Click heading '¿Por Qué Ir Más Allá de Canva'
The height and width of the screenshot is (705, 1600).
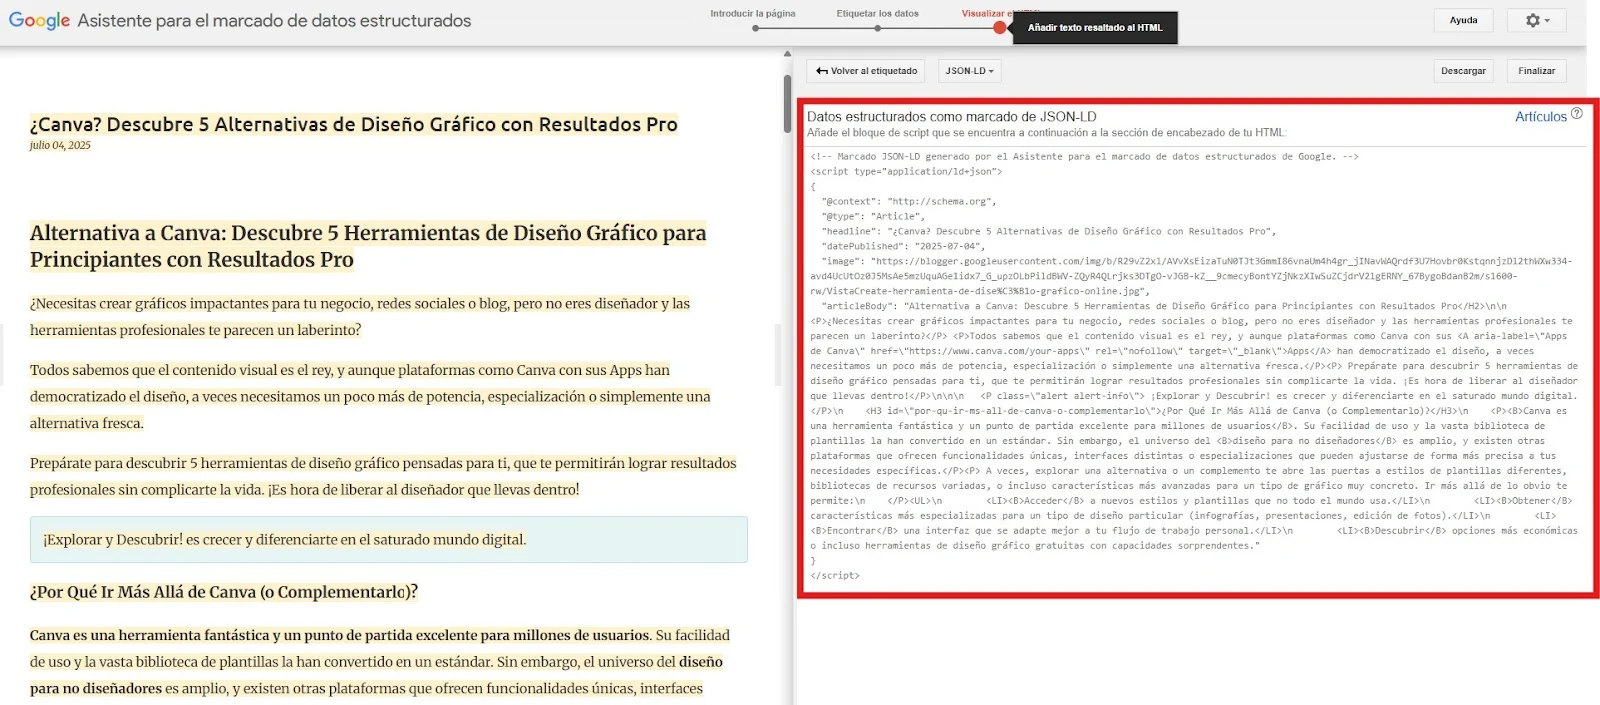pos(224,592)
